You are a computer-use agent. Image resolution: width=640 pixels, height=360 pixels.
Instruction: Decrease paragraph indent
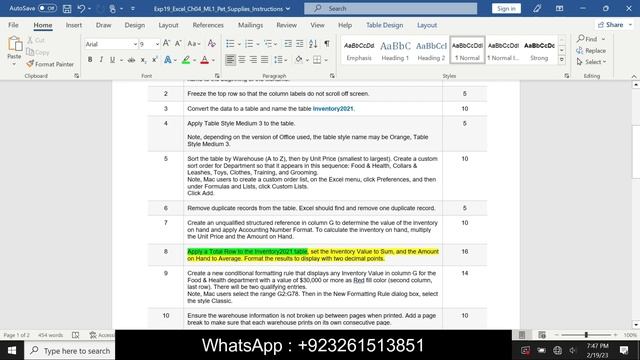(x=288, y=44)
